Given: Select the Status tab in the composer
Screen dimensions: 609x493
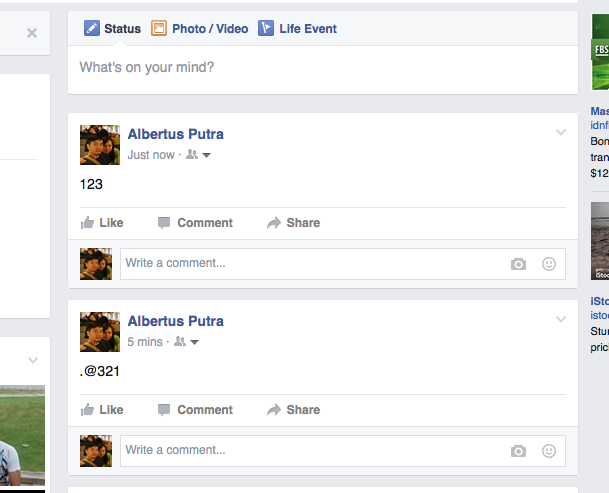Looking at the screenshot, I should pyautogui.click(x=112, y=28).
